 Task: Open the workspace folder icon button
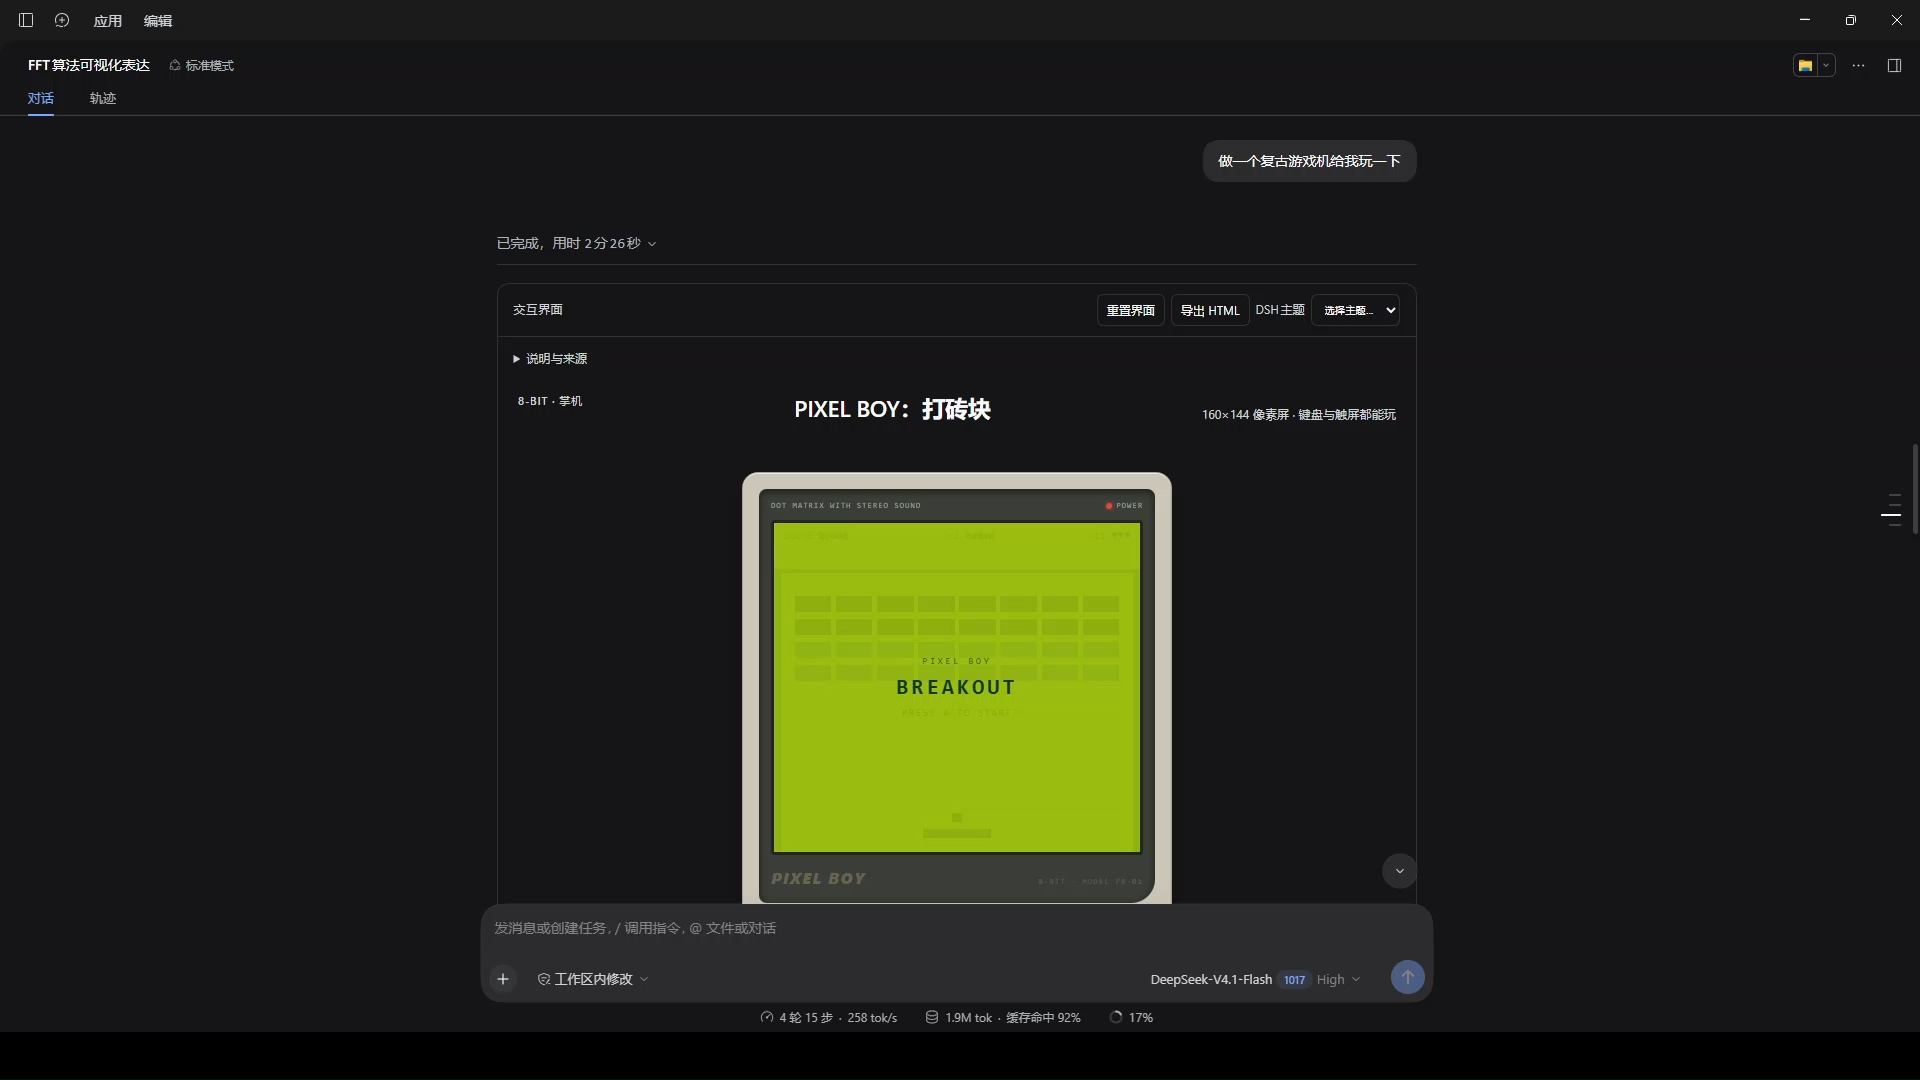[x=1805, y=65]
